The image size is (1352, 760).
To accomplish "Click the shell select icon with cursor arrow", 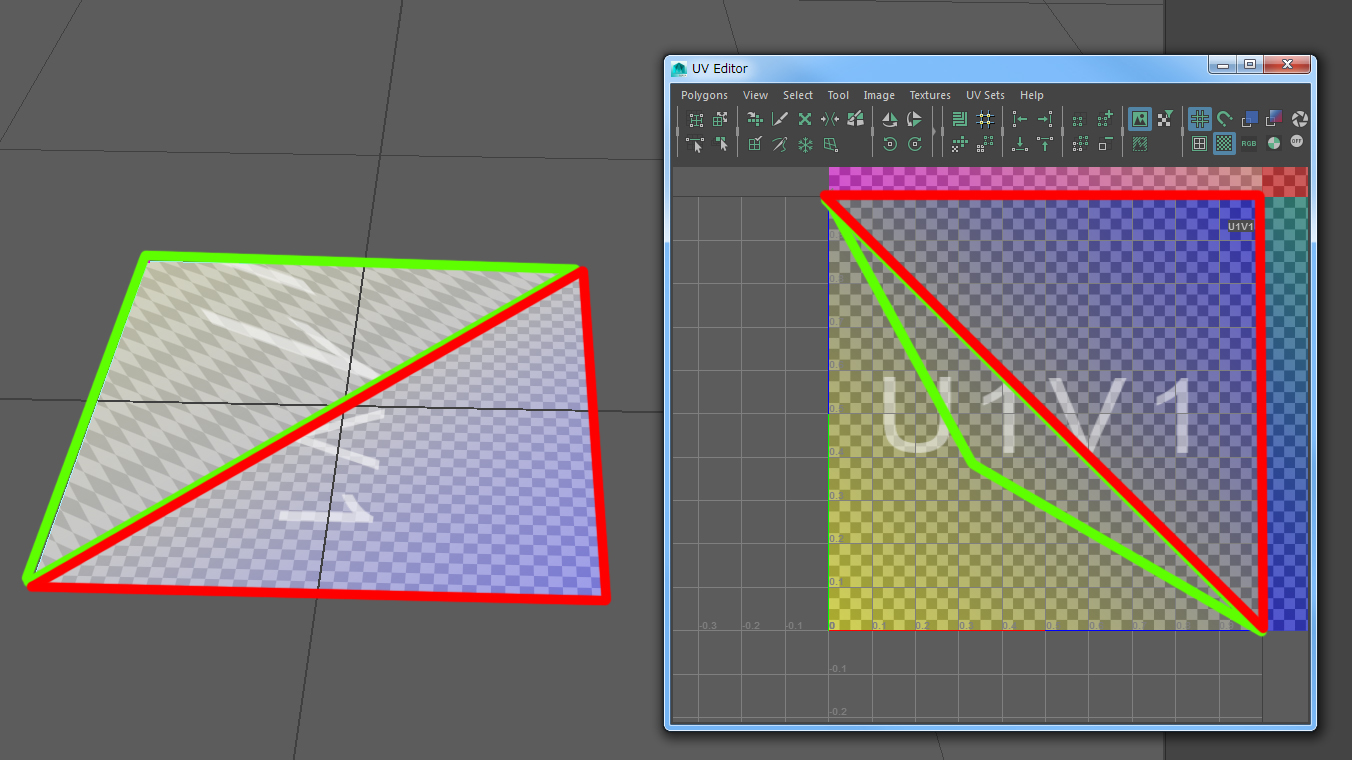I will click(x=720, y=144).
